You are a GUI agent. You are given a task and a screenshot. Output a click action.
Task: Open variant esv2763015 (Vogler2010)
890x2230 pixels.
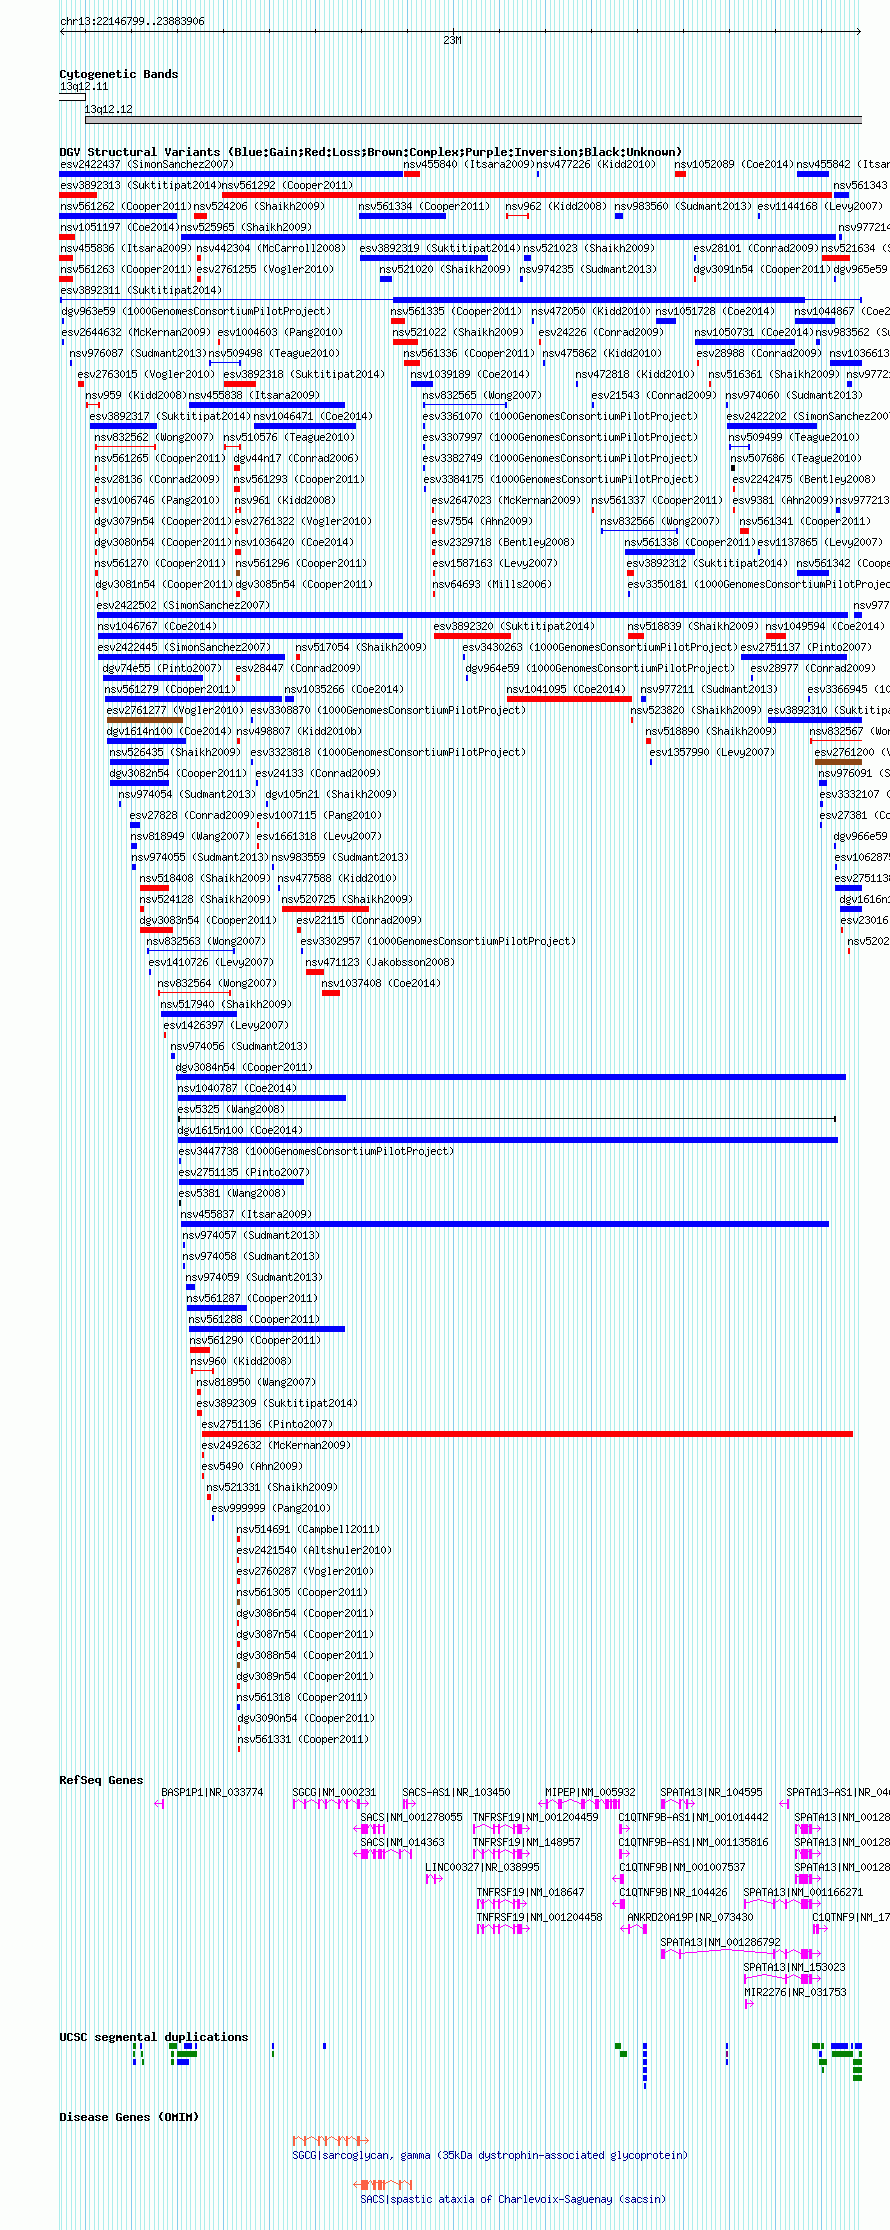click(x=146, y=374)
